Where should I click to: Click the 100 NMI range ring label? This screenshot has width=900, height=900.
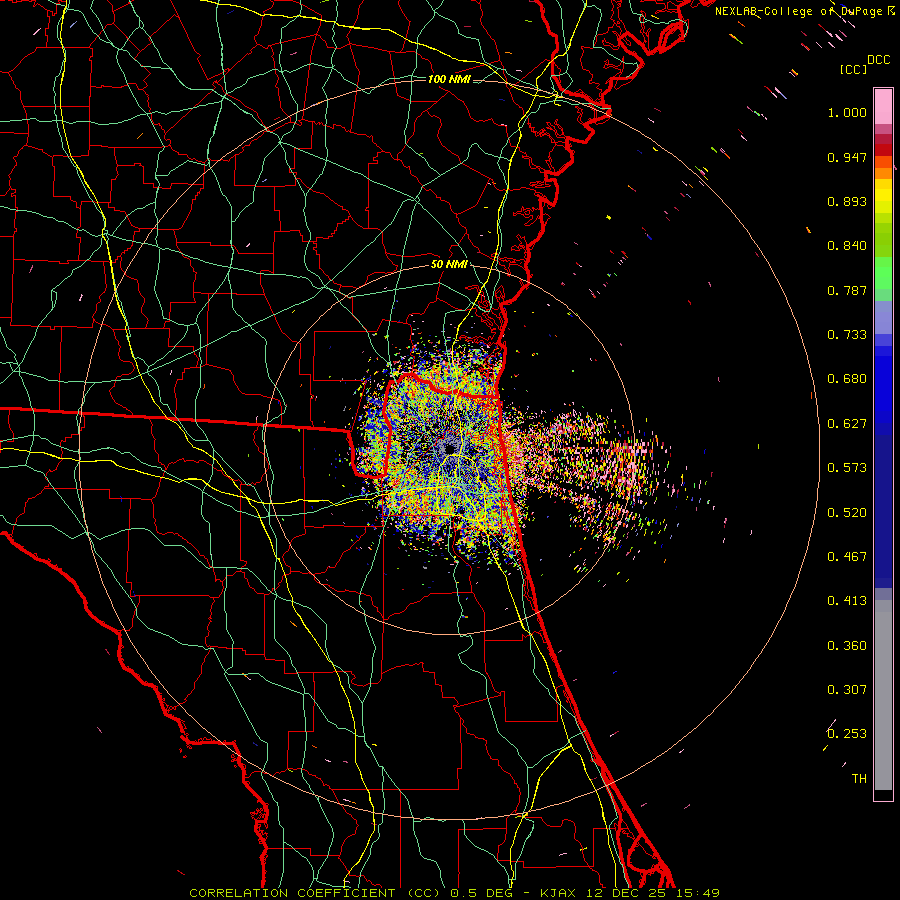(449, 79)
